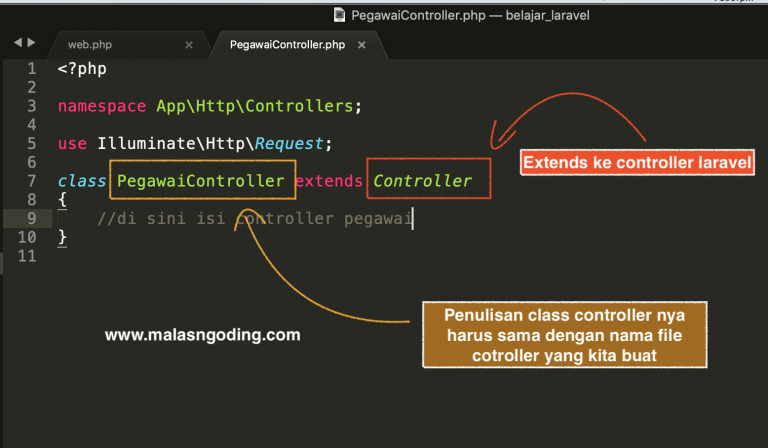Click the class keyword on line 7
This screenshot has height=448, width=768.
coord(82,181)
